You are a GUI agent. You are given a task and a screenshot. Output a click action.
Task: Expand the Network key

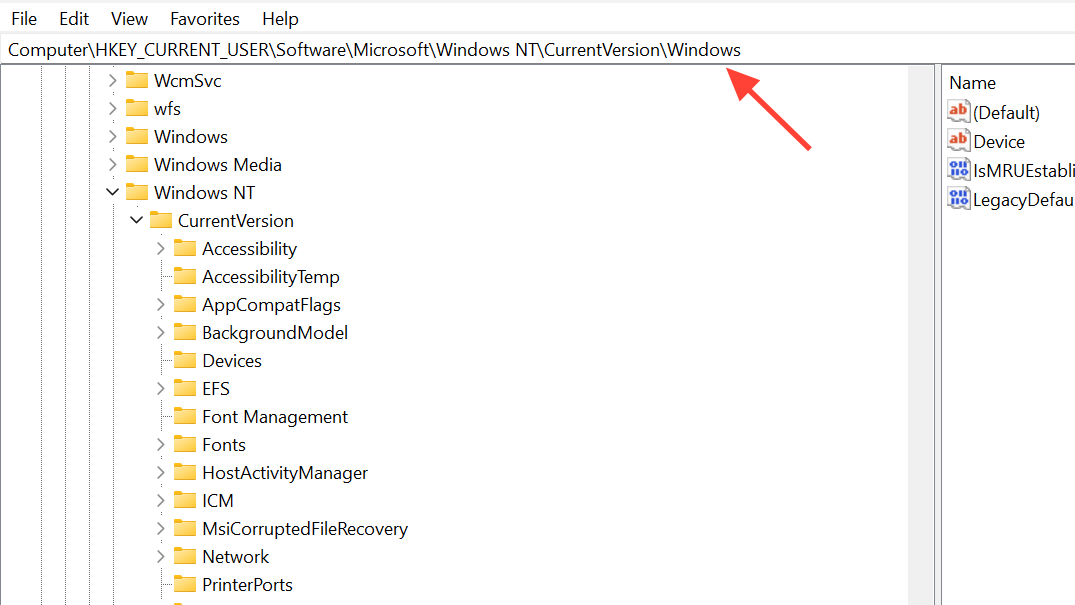[x=160, y=556]
